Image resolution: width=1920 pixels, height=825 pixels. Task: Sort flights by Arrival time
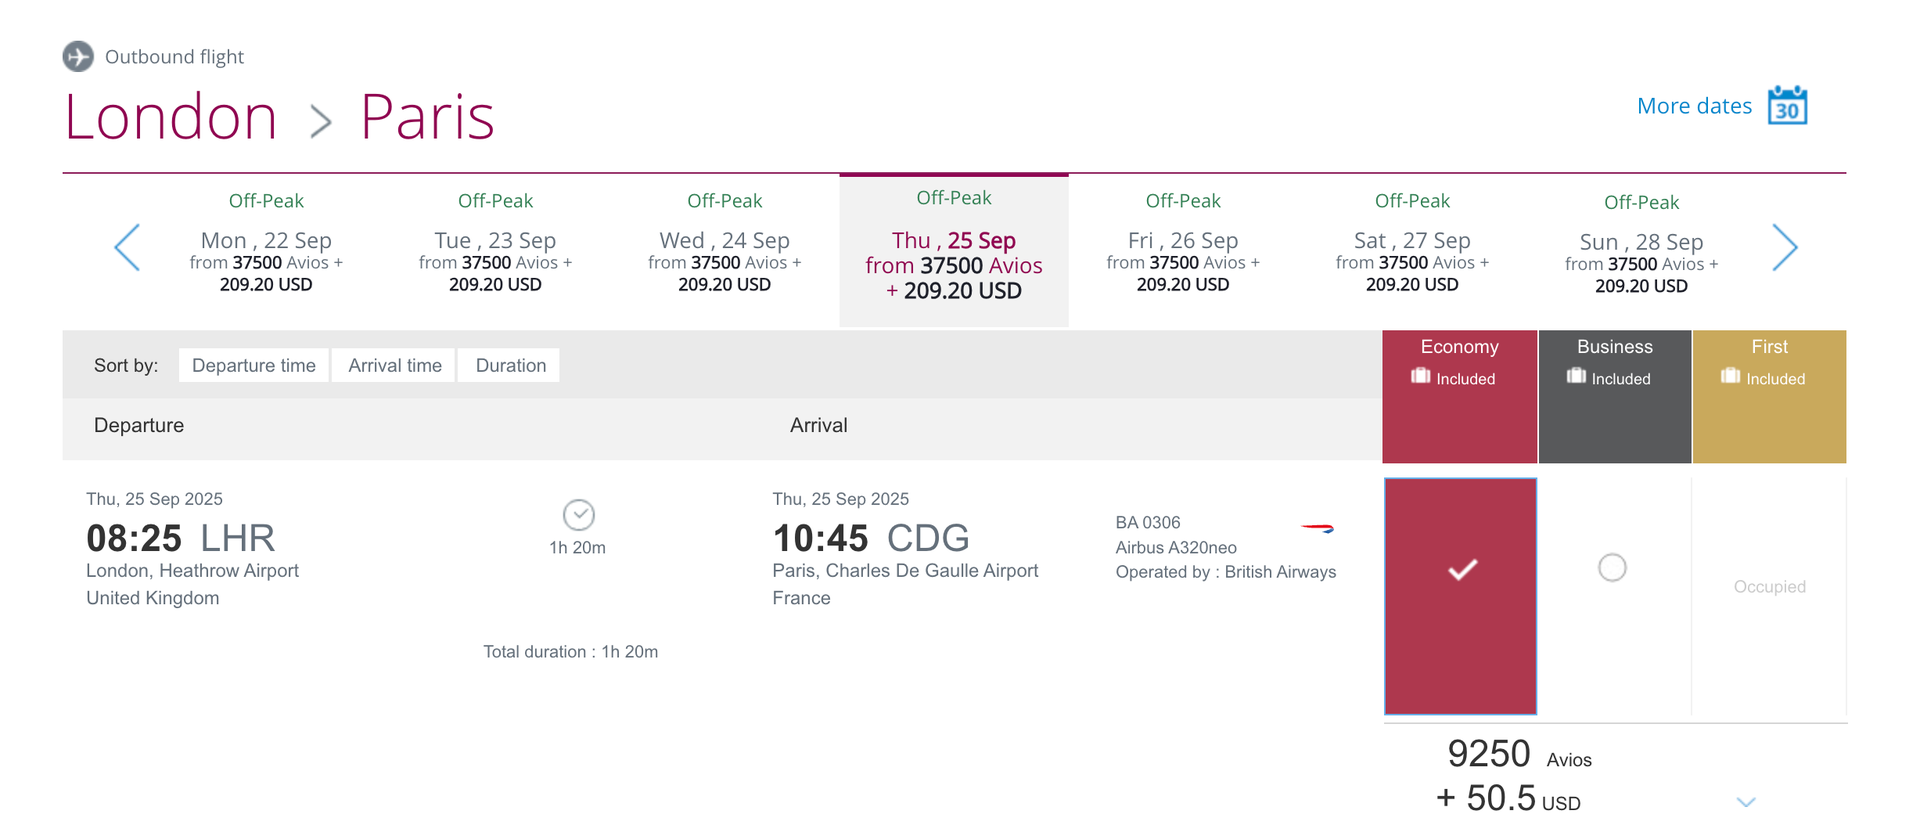393,365
